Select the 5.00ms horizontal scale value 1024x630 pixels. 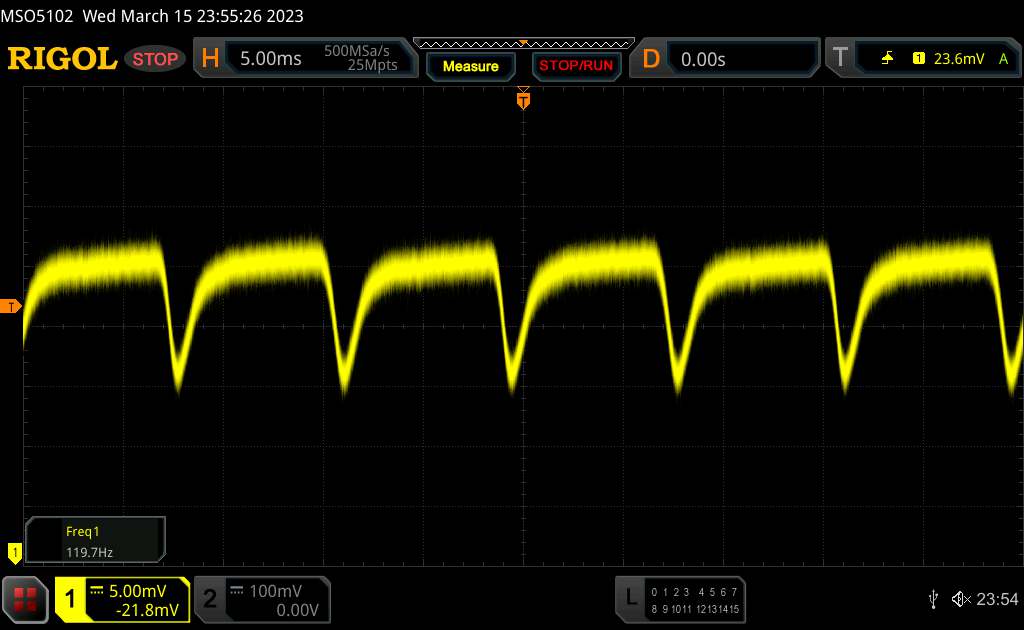pyautogui.click(x=270, y=59)
